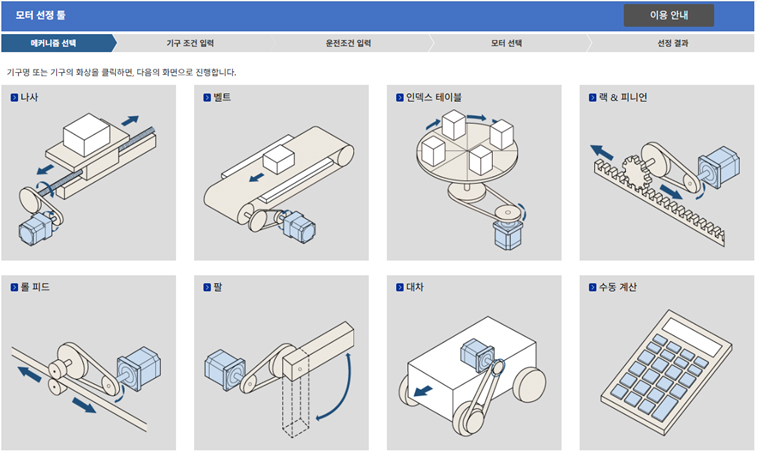Click the 랙 & 피니언 text link
Viewport: 757px width, 453px height.
pyautogui.click(x=623, y=98)
